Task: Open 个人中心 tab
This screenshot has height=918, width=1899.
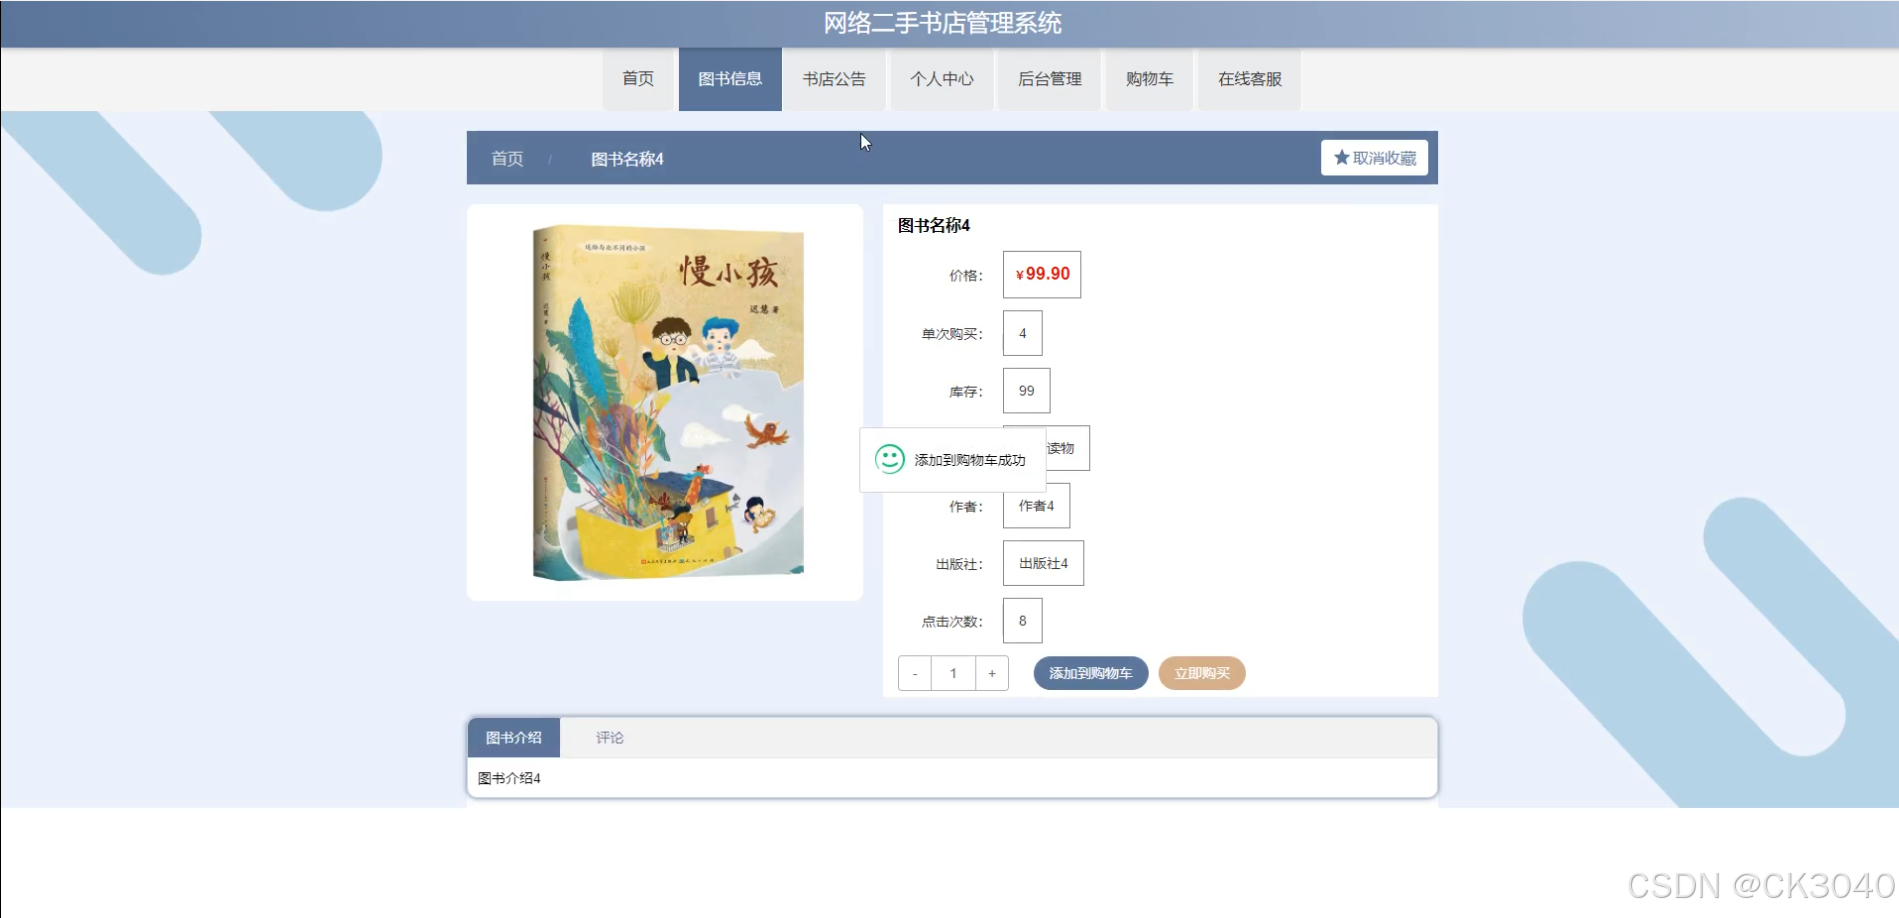Action: tap(942, 79)
